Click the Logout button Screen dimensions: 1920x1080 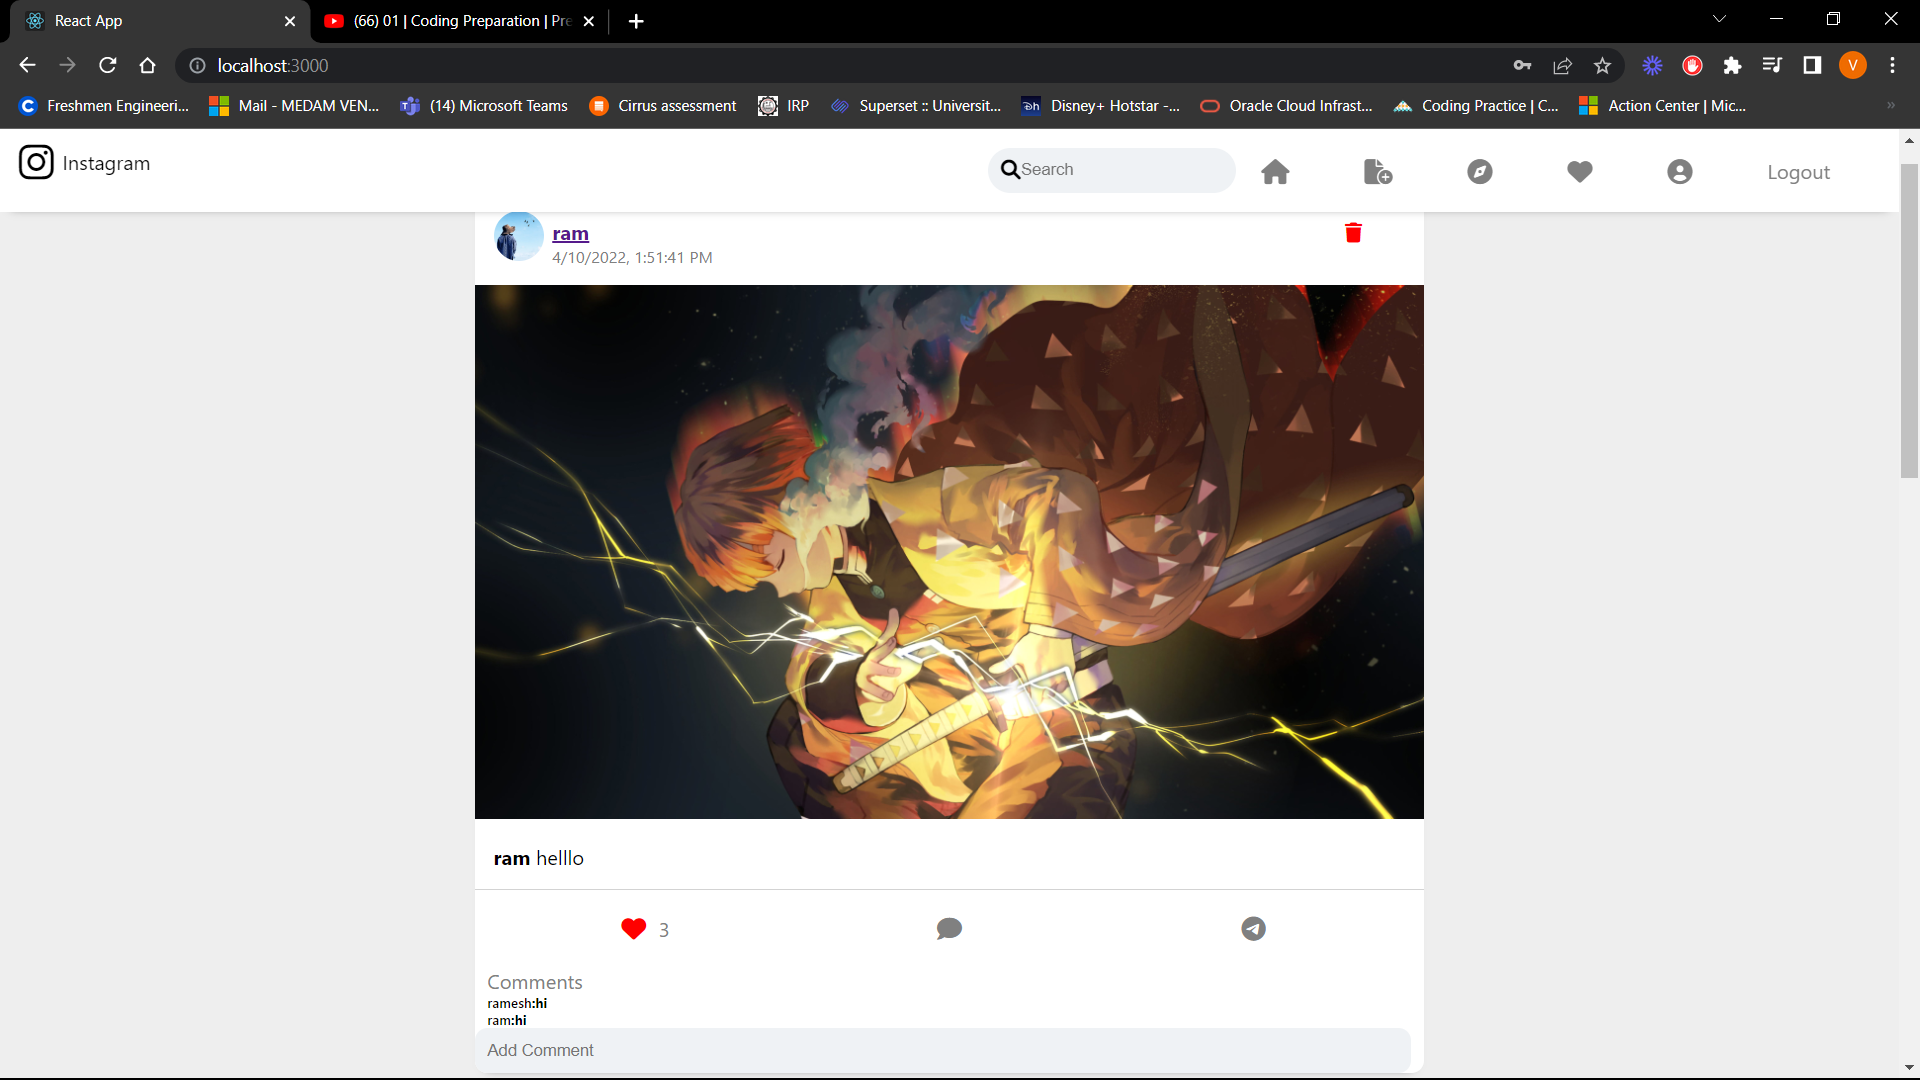1797,171
